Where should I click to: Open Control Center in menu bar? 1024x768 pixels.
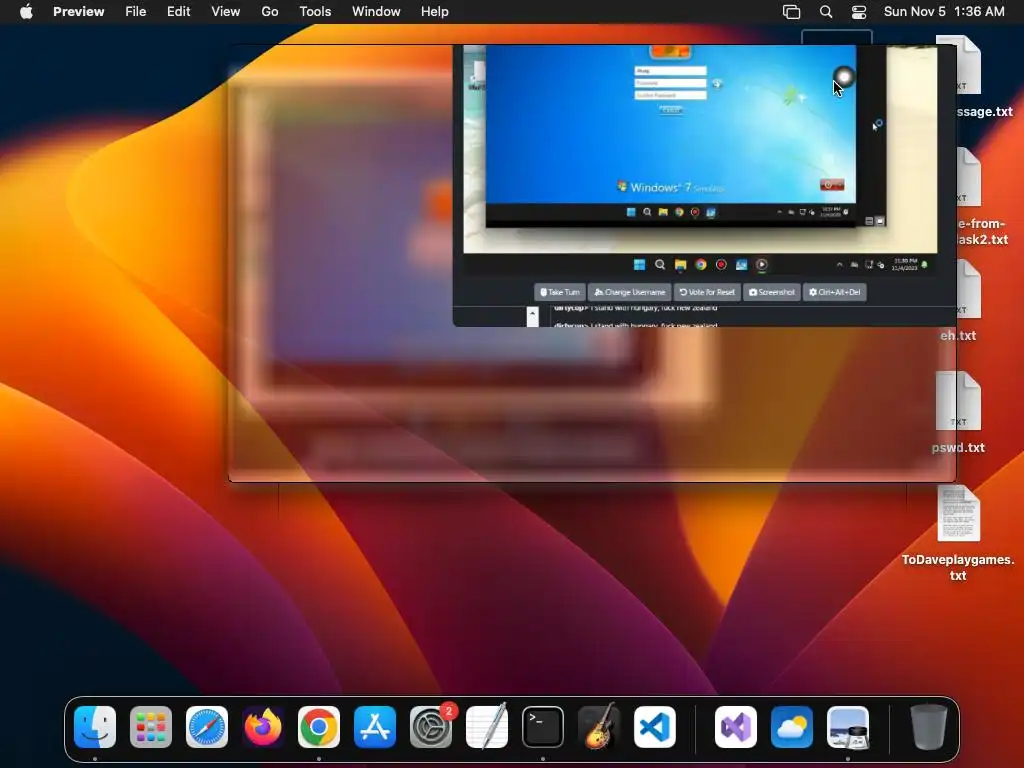tap(859, 12)
